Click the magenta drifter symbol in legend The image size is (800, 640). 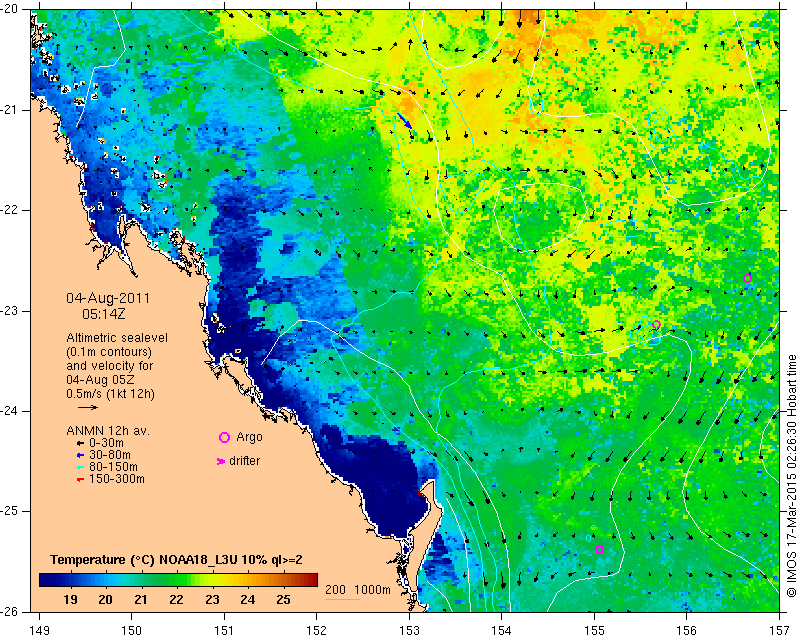221,461
